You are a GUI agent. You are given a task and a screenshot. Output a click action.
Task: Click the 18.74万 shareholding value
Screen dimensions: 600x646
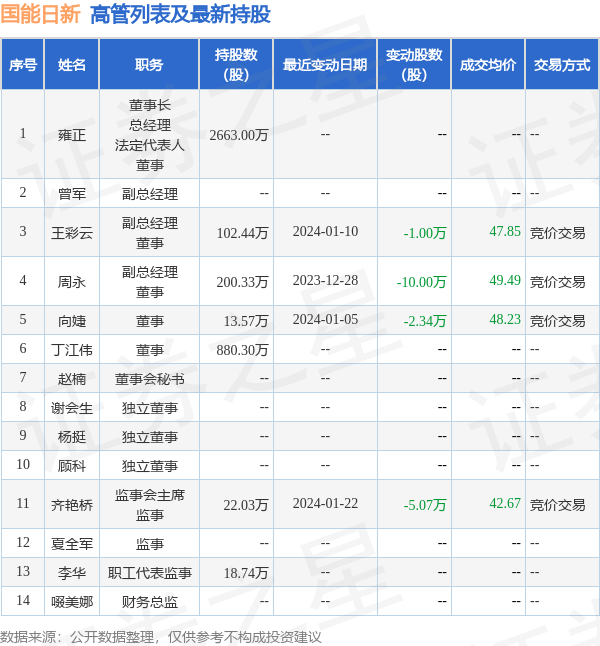click(246, 573)
